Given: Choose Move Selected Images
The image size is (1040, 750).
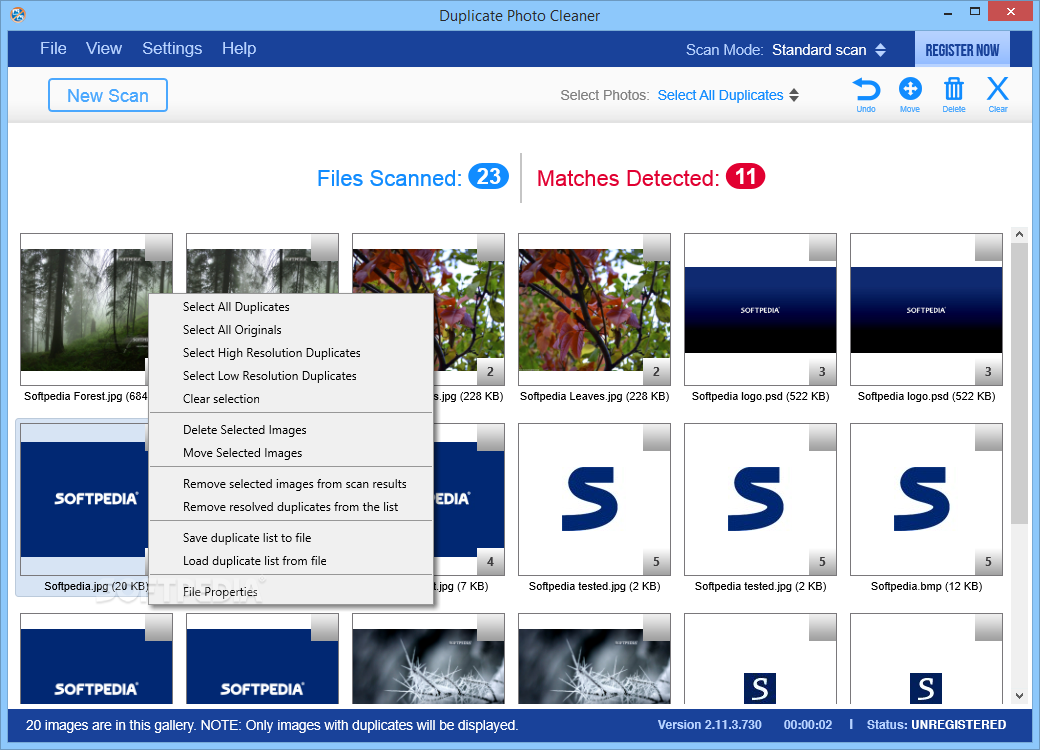Looking at the screenshot, I should 291,453.
